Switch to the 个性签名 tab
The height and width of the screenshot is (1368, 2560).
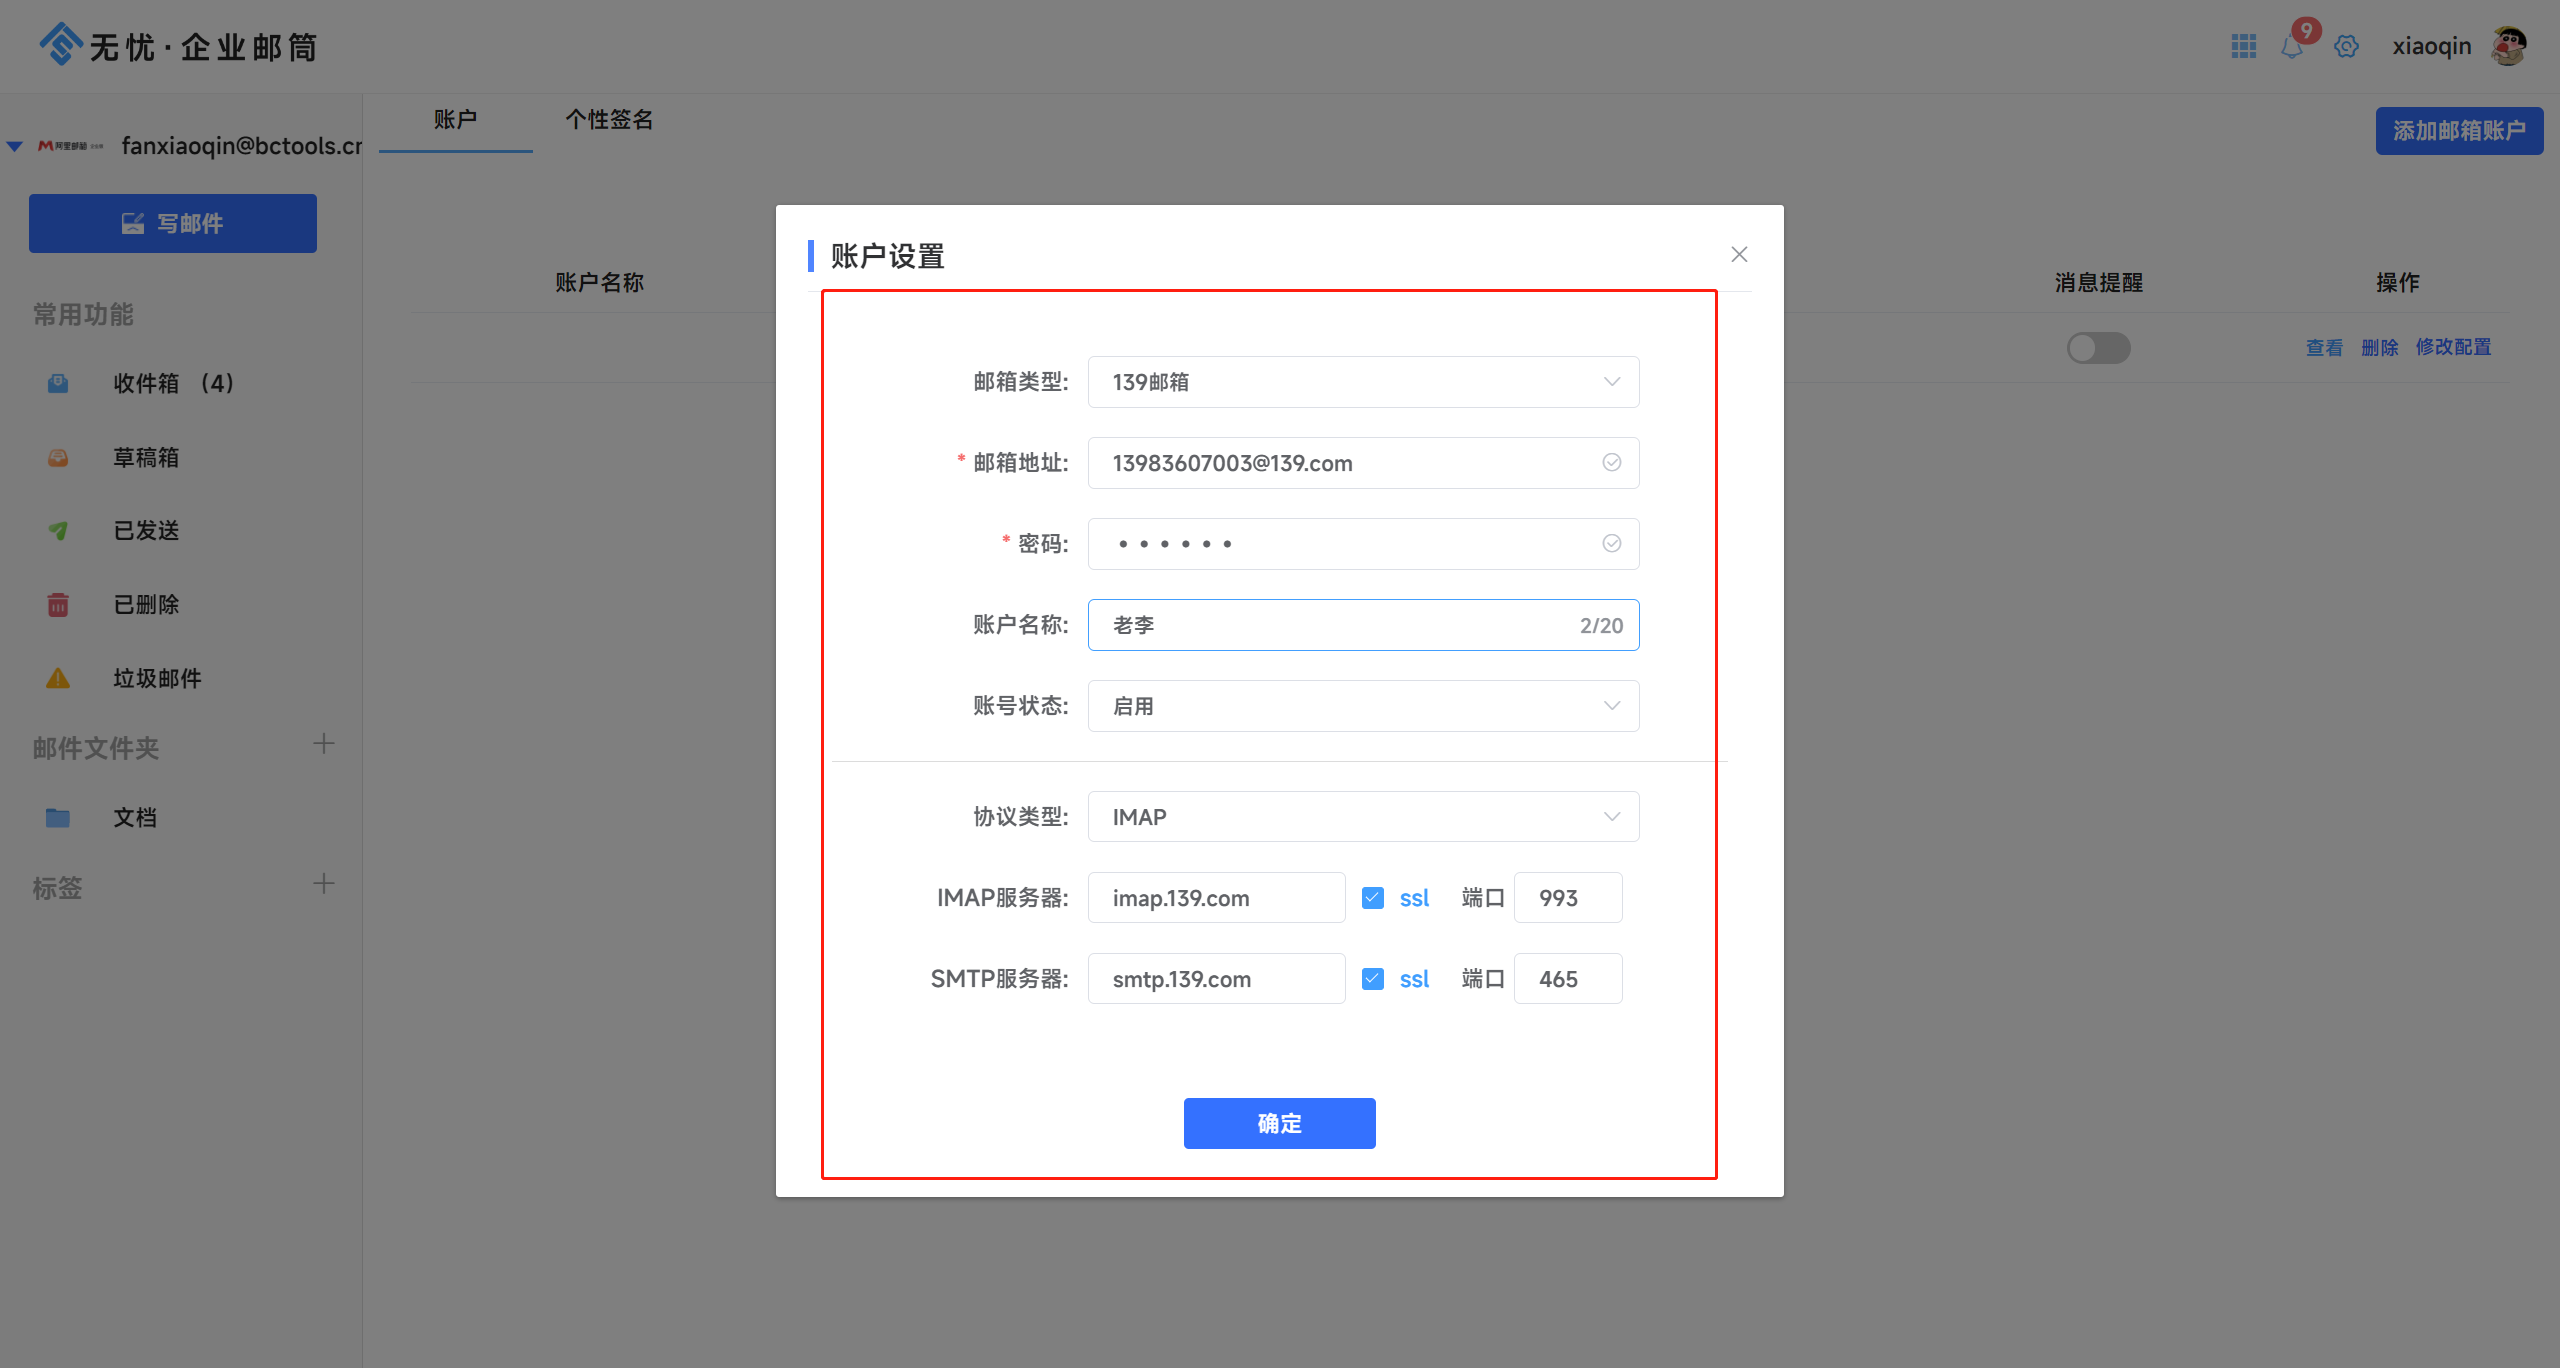click(609, 120)
